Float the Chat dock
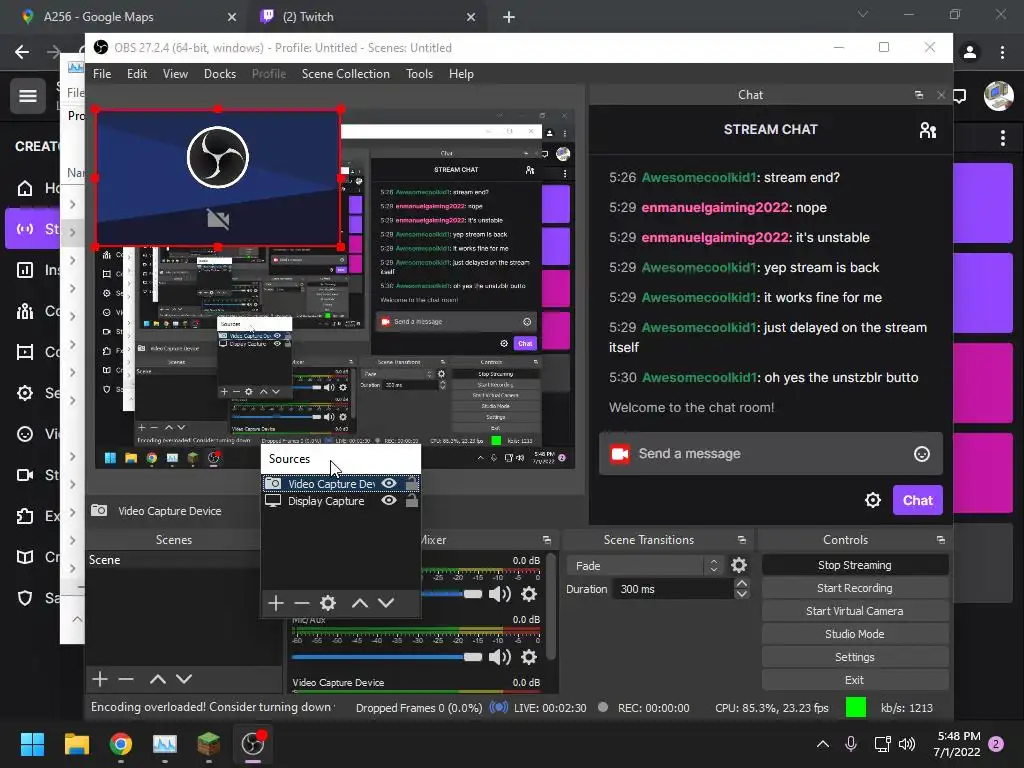1024x768 pixels. click(919, 95)
